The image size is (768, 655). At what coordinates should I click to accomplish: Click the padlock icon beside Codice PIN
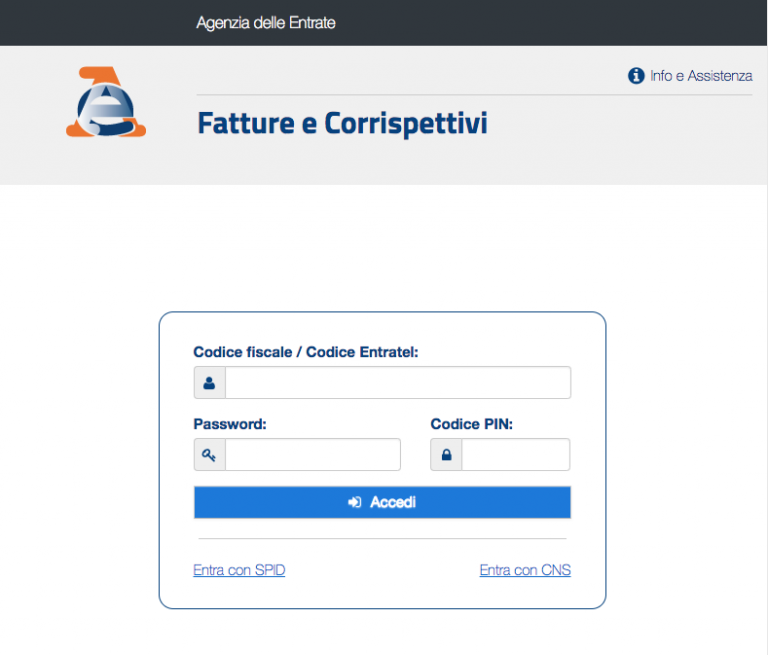446,455
